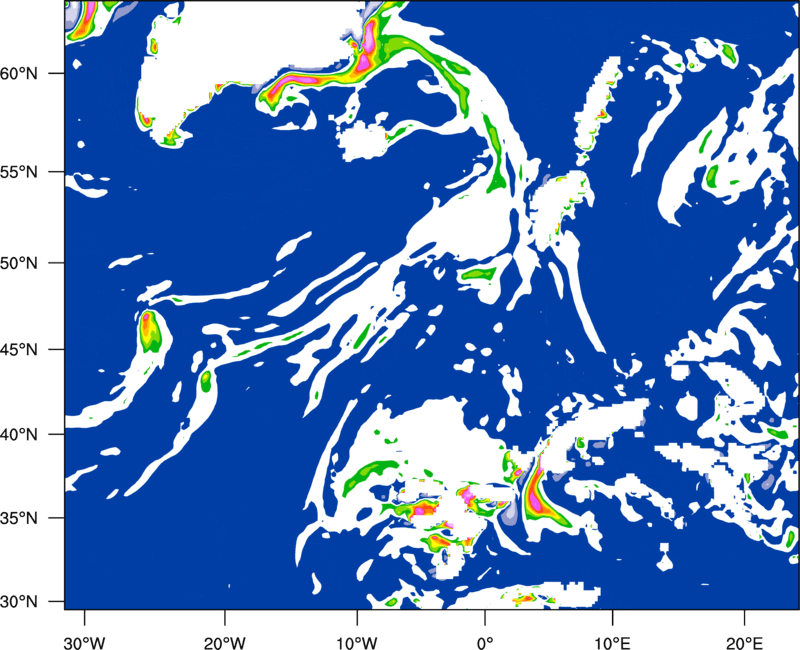Click the 60°N latitude label
Viewport: 800px width, 650px height.
(x=19, y=73)
